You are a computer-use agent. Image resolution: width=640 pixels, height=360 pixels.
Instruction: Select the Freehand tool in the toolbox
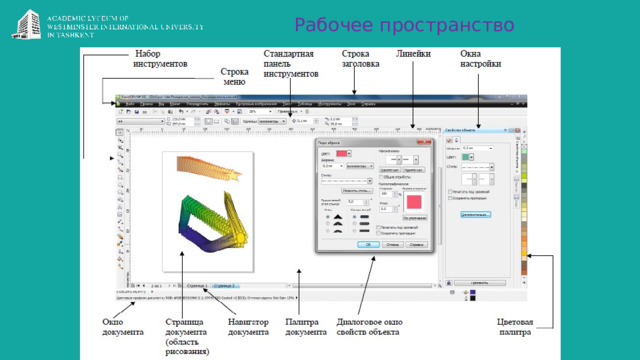[x=120, y=162]
